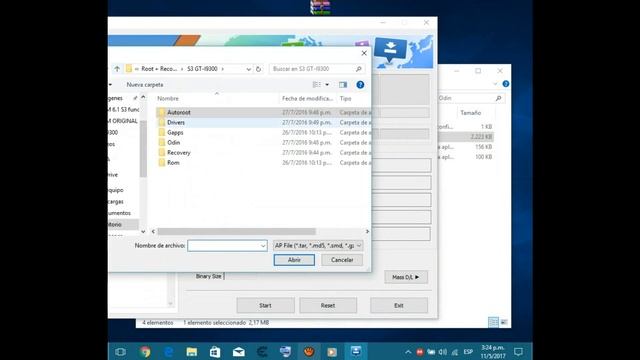Image resolution: width=640 pixels, height=360 pixels.
Task: Select the 2.223 KB file row in Explorer
Action: coord(465,137)
